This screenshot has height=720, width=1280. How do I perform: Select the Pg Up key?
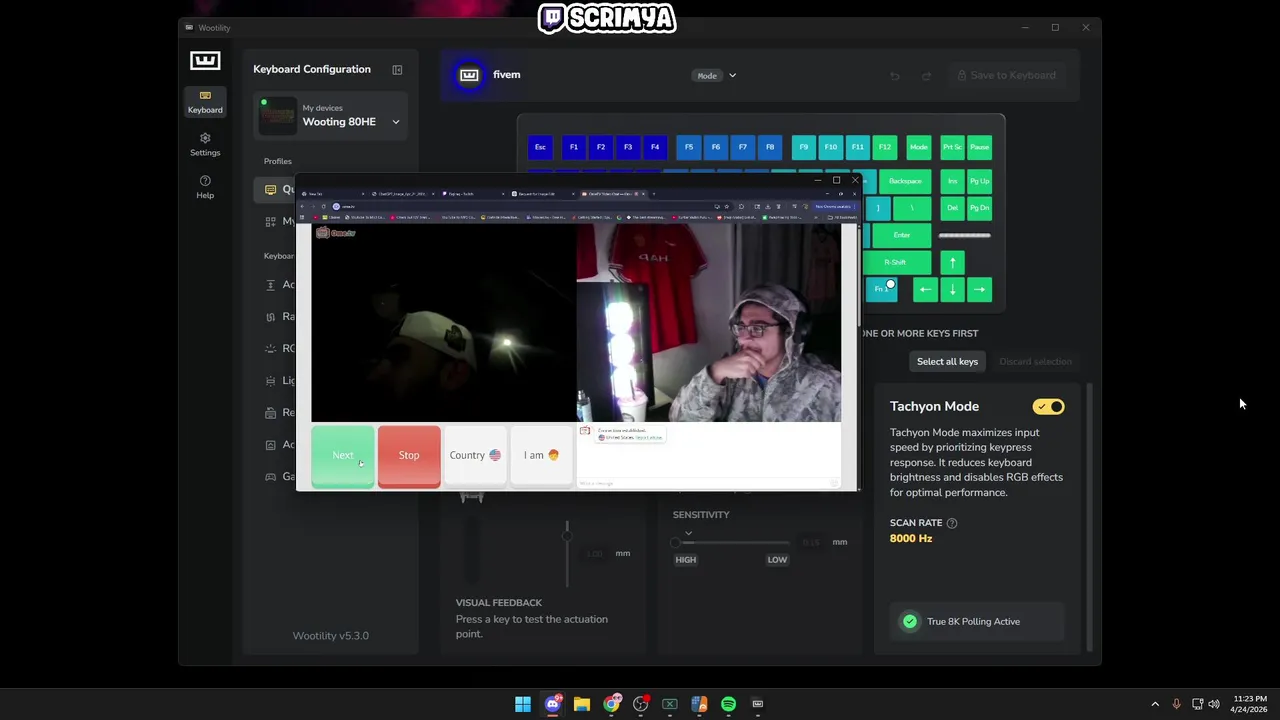(x=980, y=181)
